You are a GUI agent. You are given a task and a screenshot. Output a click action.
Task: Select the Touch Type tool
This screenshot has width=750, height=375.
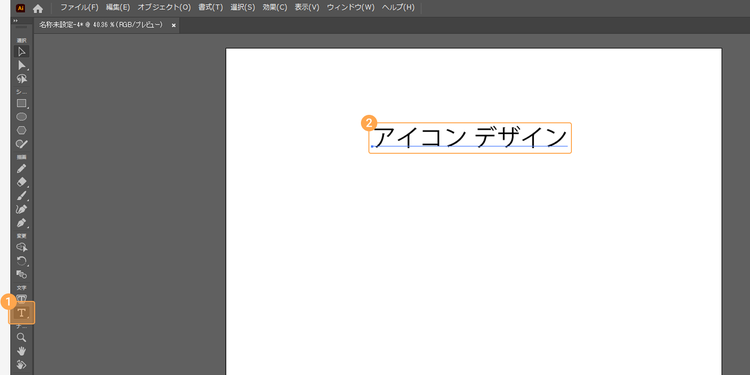coord(22,298)
